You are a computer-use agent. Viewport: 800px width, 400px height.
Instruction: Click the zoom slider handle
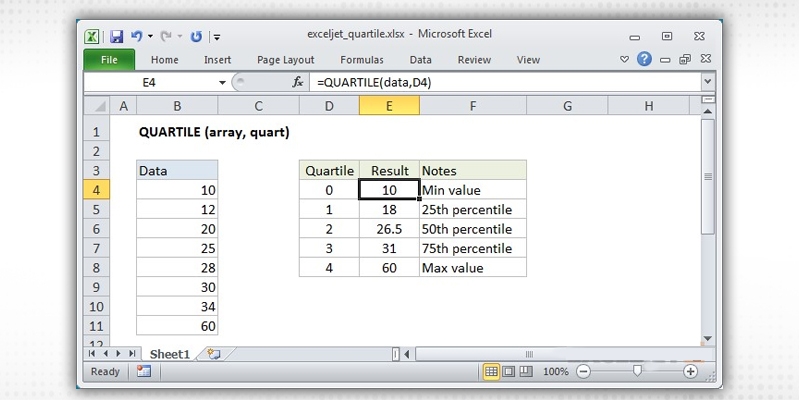coord(637,371)
